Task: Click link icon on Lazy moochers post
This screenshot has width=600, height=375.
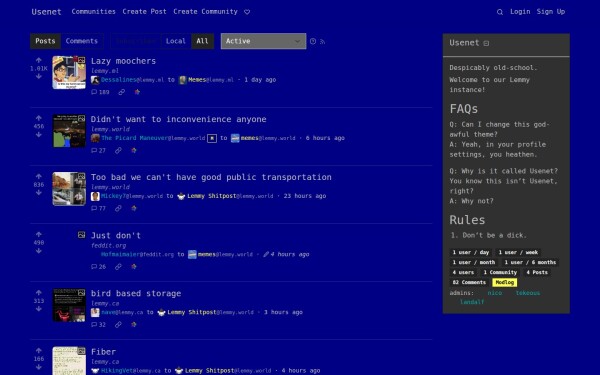Action: (x=121, y=92)
